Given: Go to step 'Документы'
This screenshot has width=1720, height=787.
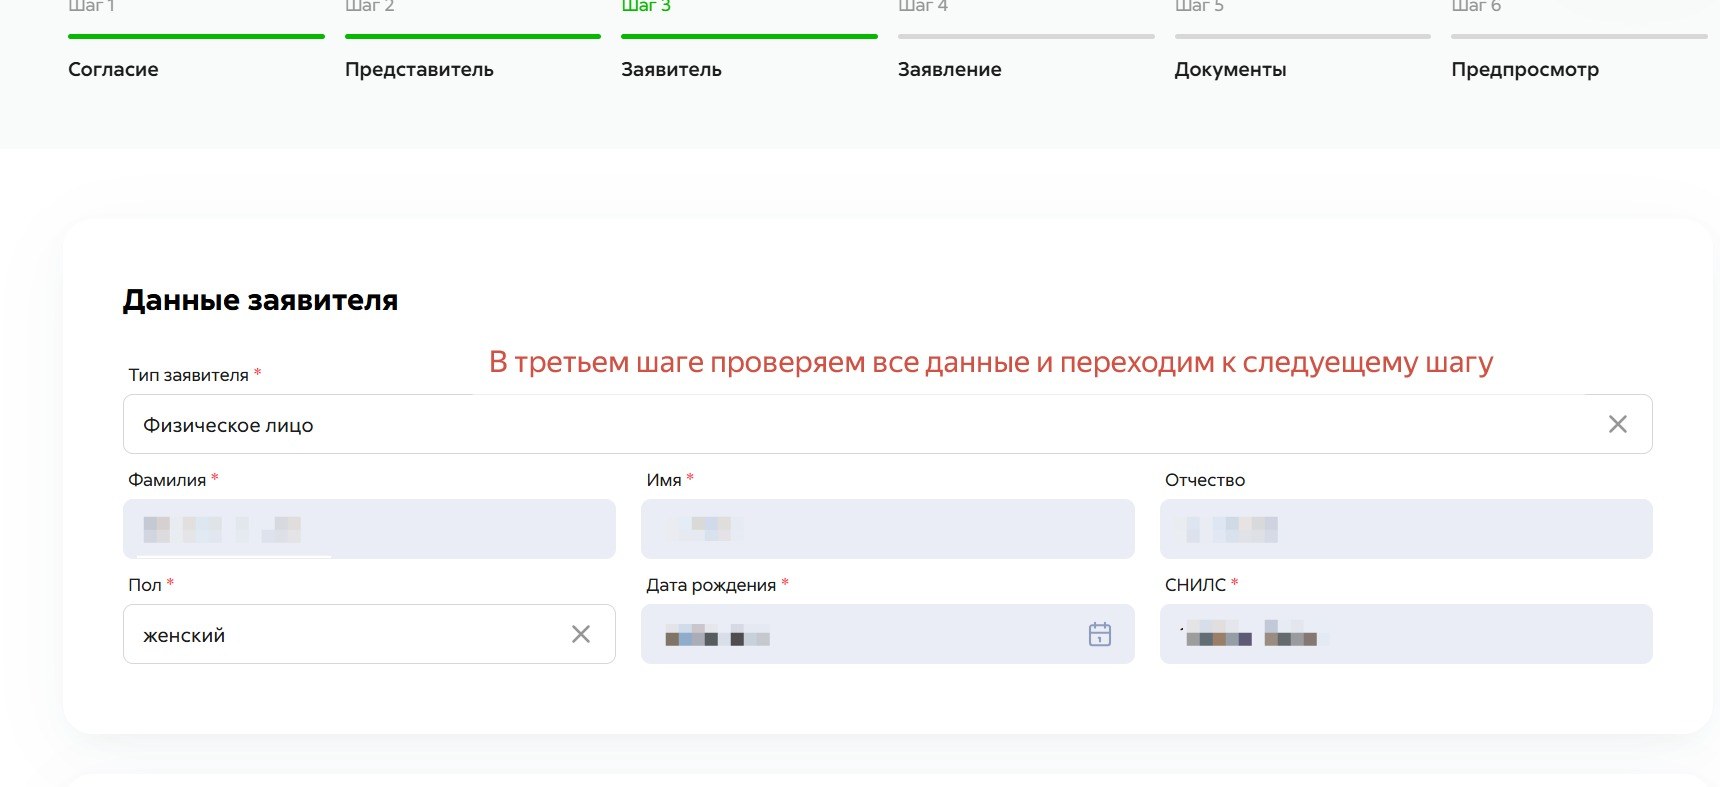Looking at the screenshot, I should pos(1230,69).
